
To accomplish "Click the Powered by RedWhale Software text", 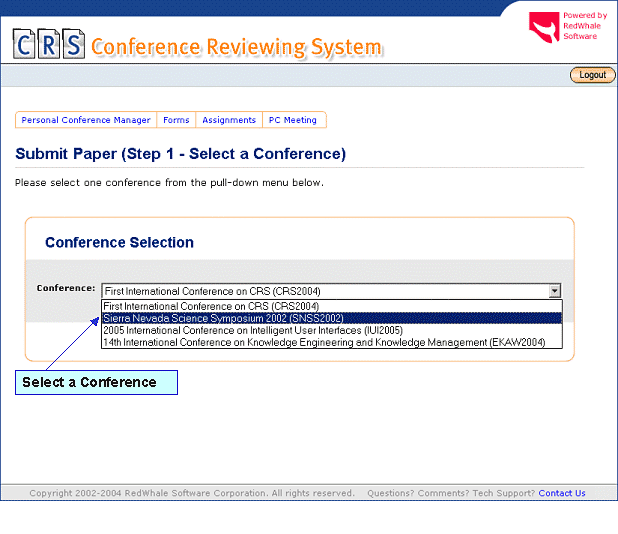I will pyautogui.click(x=584, y=26).
